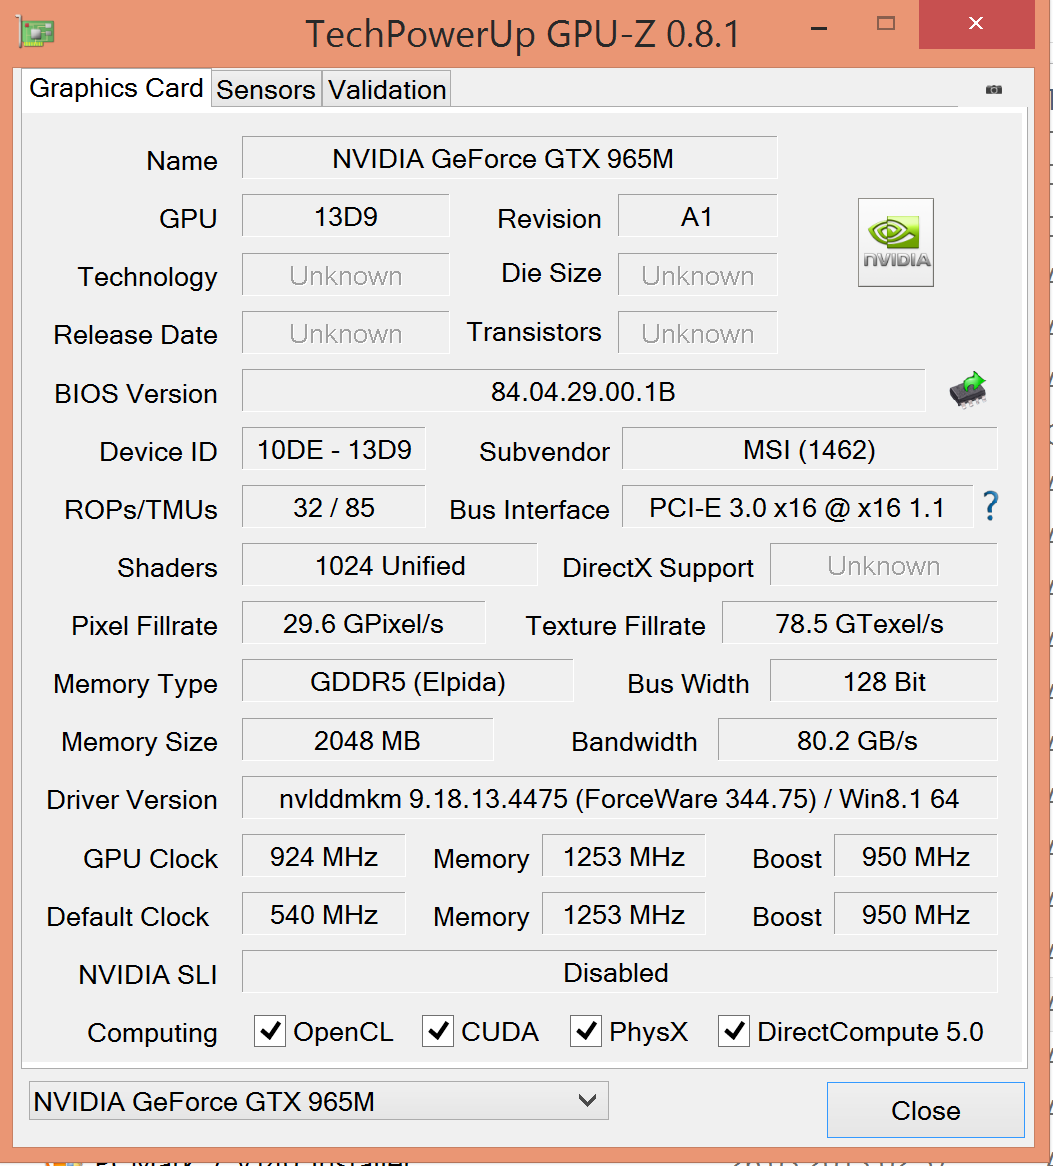Click the Subvendor MSI field

click(x=809, y=449)
